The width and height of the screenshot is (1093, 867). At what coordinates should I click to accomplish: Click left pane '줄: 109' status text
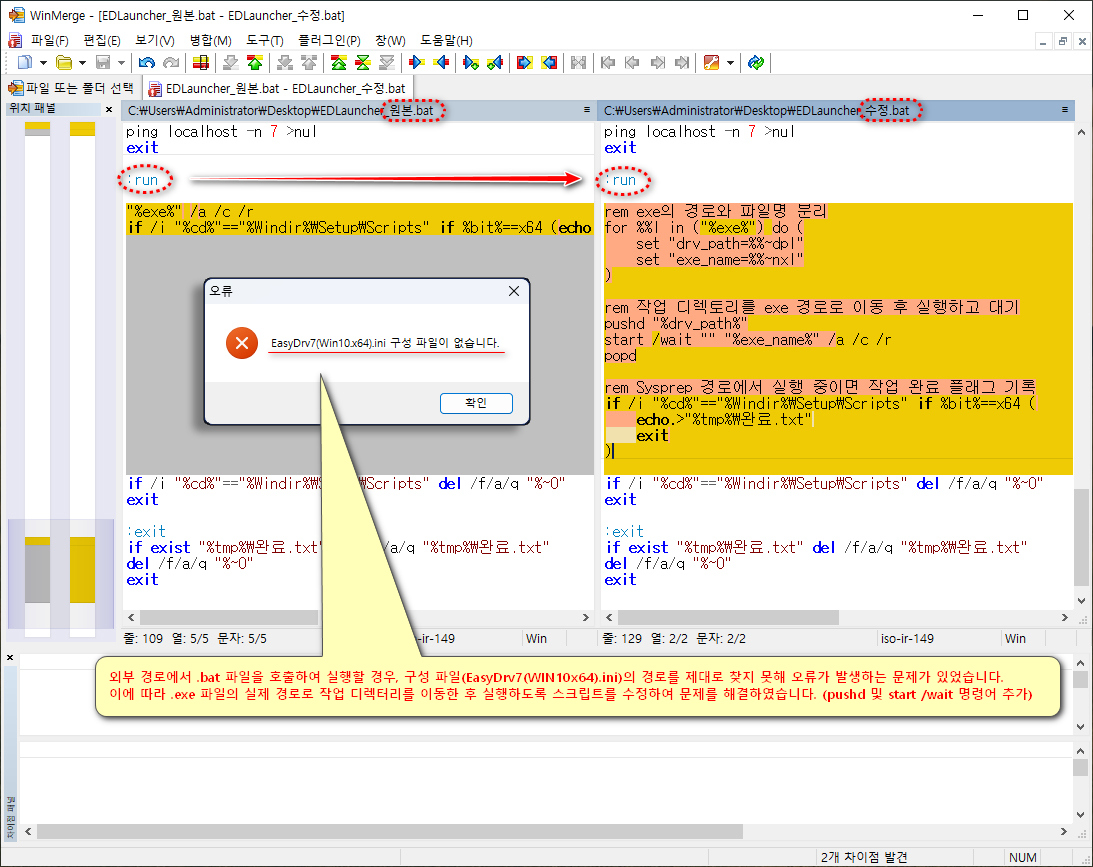[143, 638]
